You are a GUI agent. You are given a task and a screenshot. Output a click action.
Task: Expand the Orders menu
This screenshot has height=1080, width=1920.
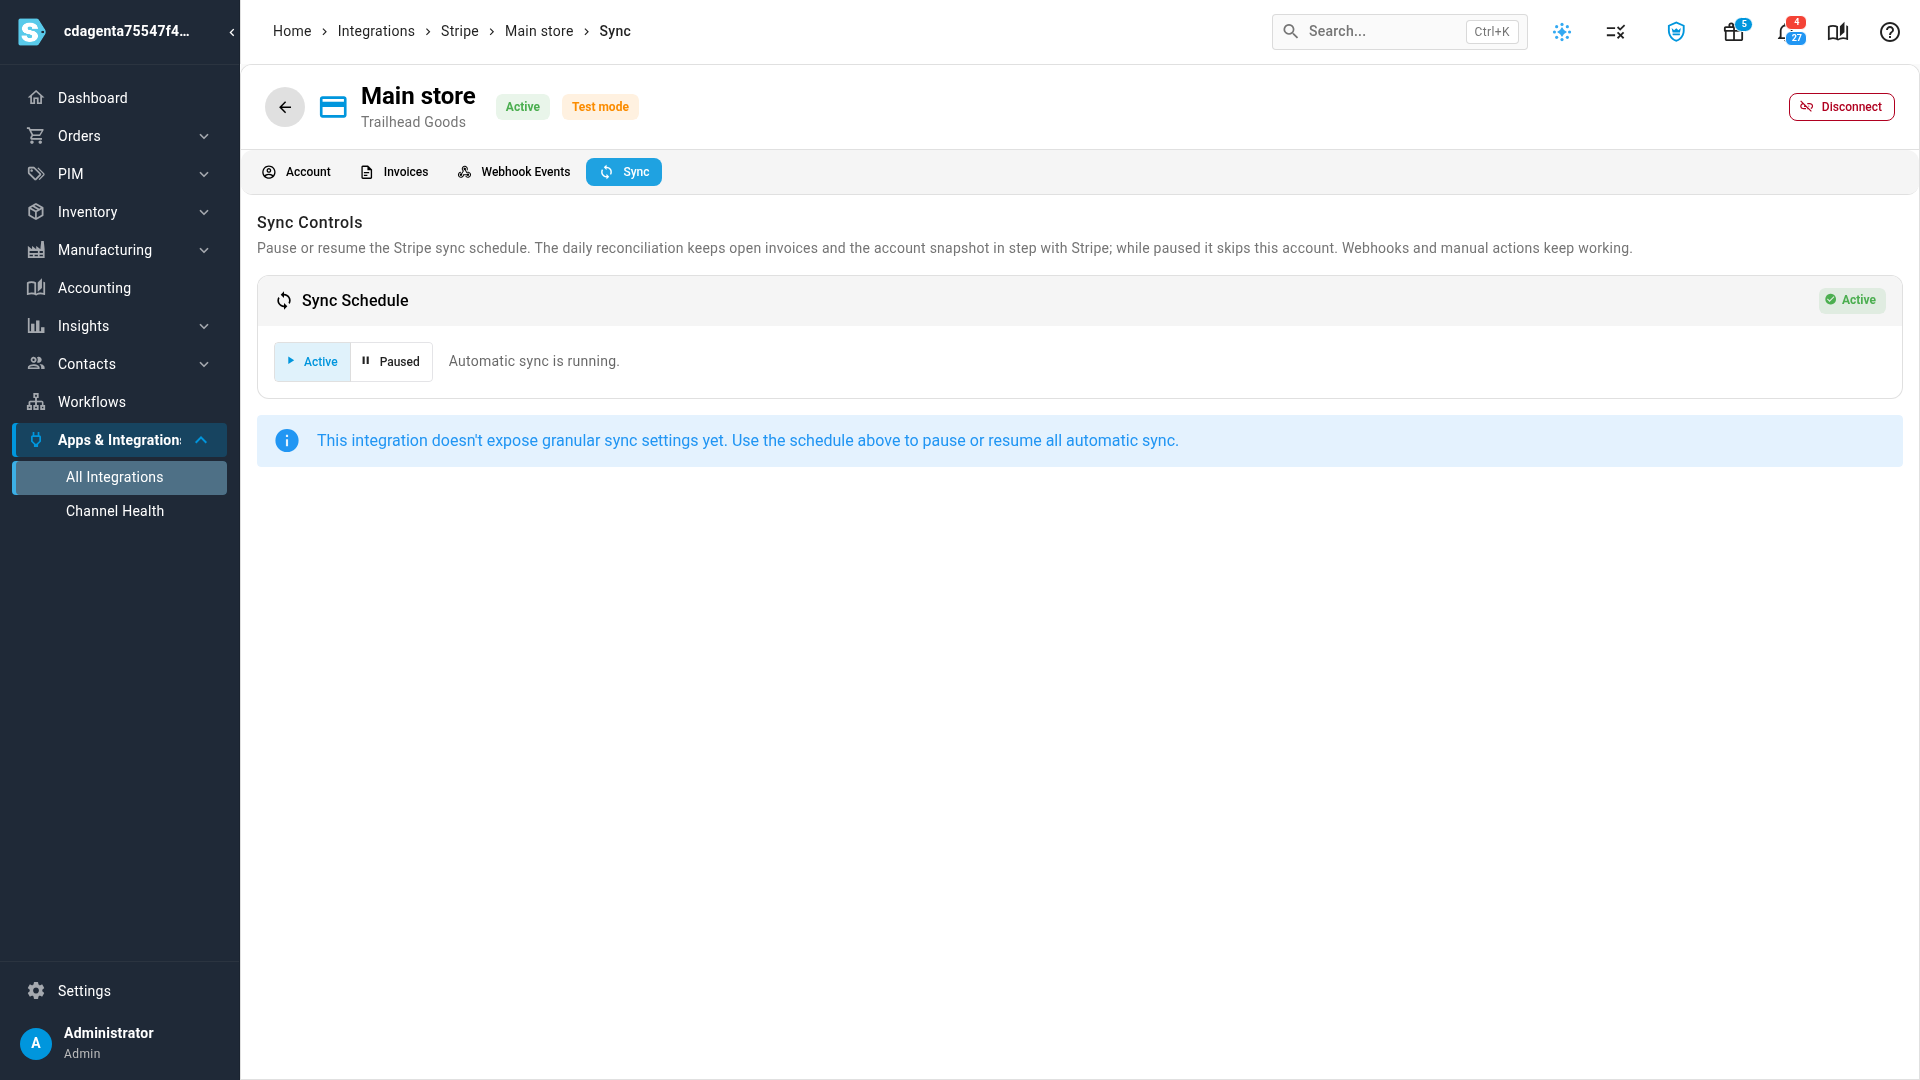click(120, 136)
